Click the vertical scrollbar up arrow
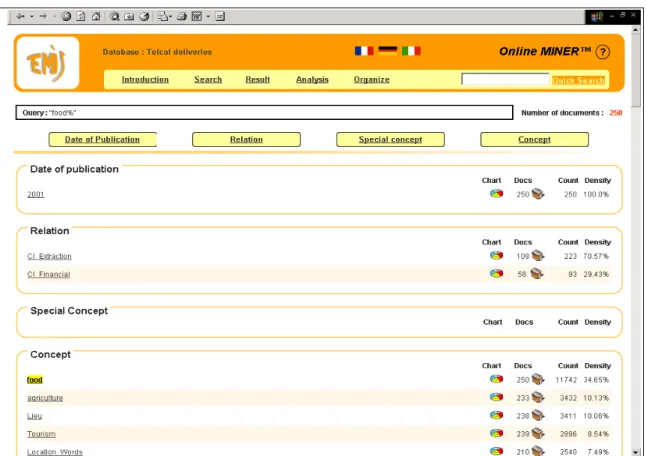The height and width of the screenshot is (456, 646). point(636,30)
